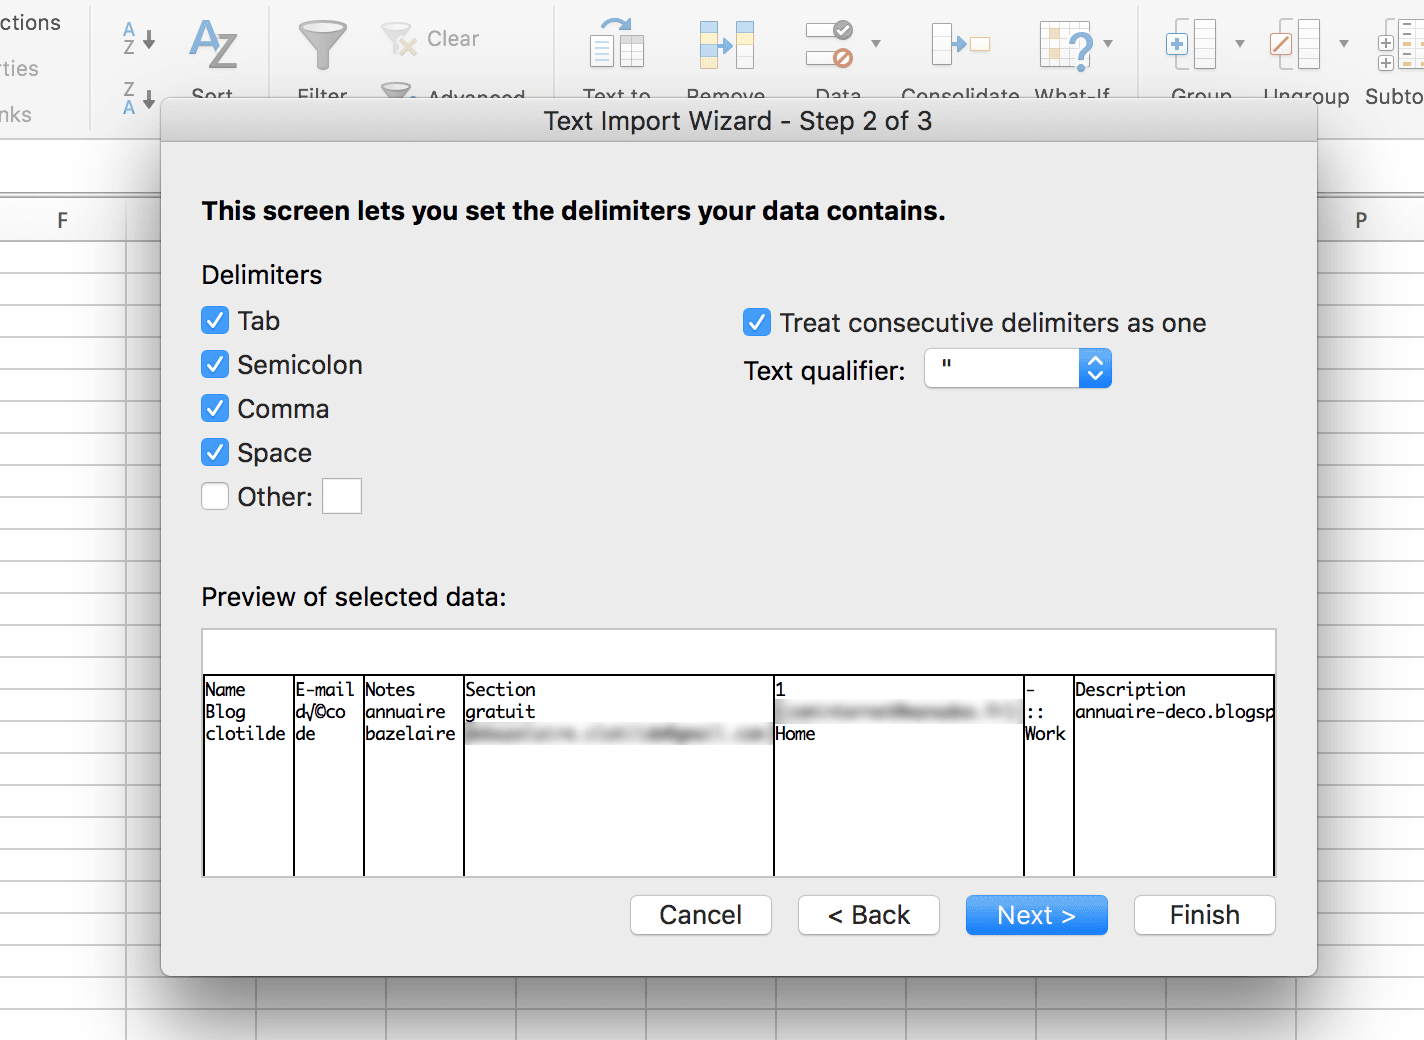Click the Next button in wizard
The image size is (1424, 1040).
tap(1036, 915)
